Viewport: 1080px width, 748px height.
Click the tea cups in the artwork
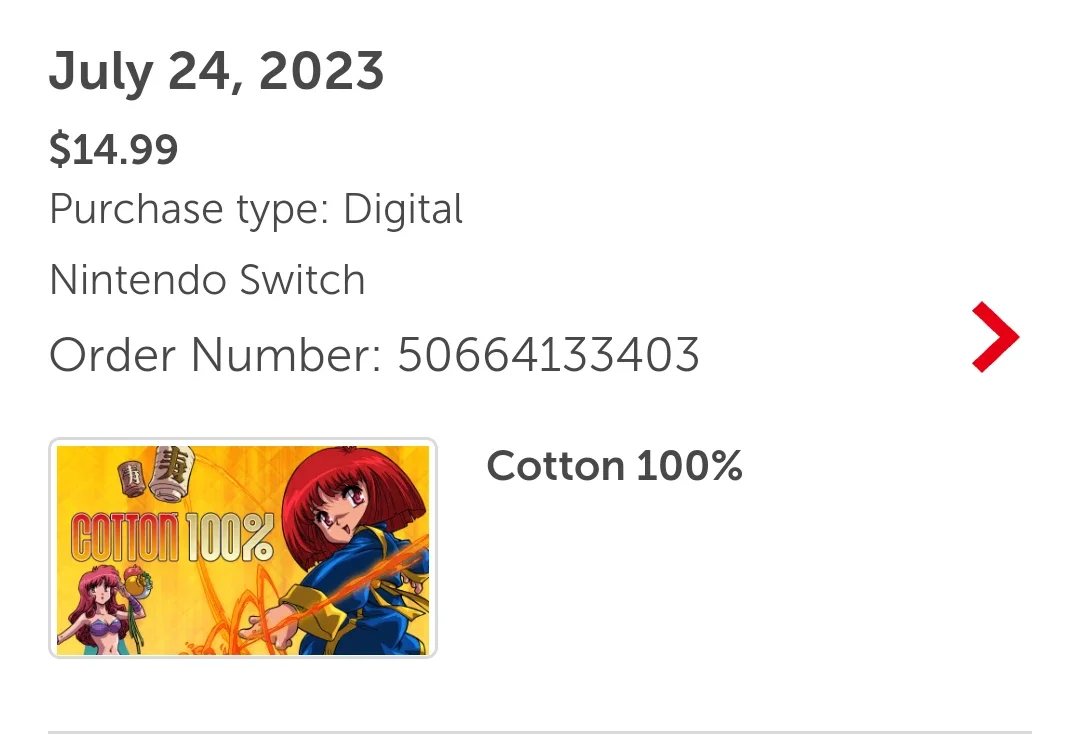click(x=156, y=472)
